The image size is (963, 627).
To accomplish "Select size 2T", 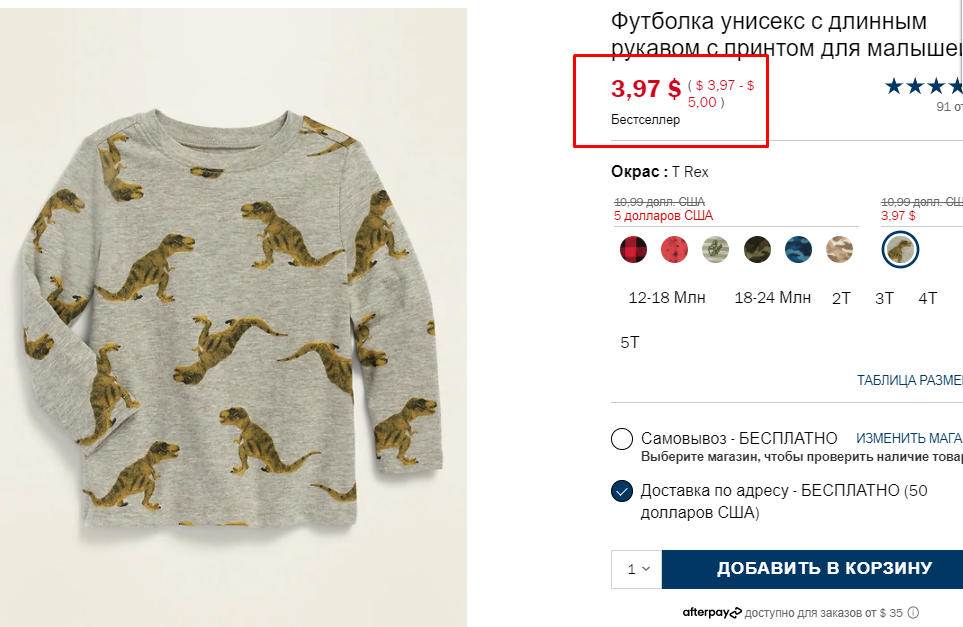I will tap(841, 298).
